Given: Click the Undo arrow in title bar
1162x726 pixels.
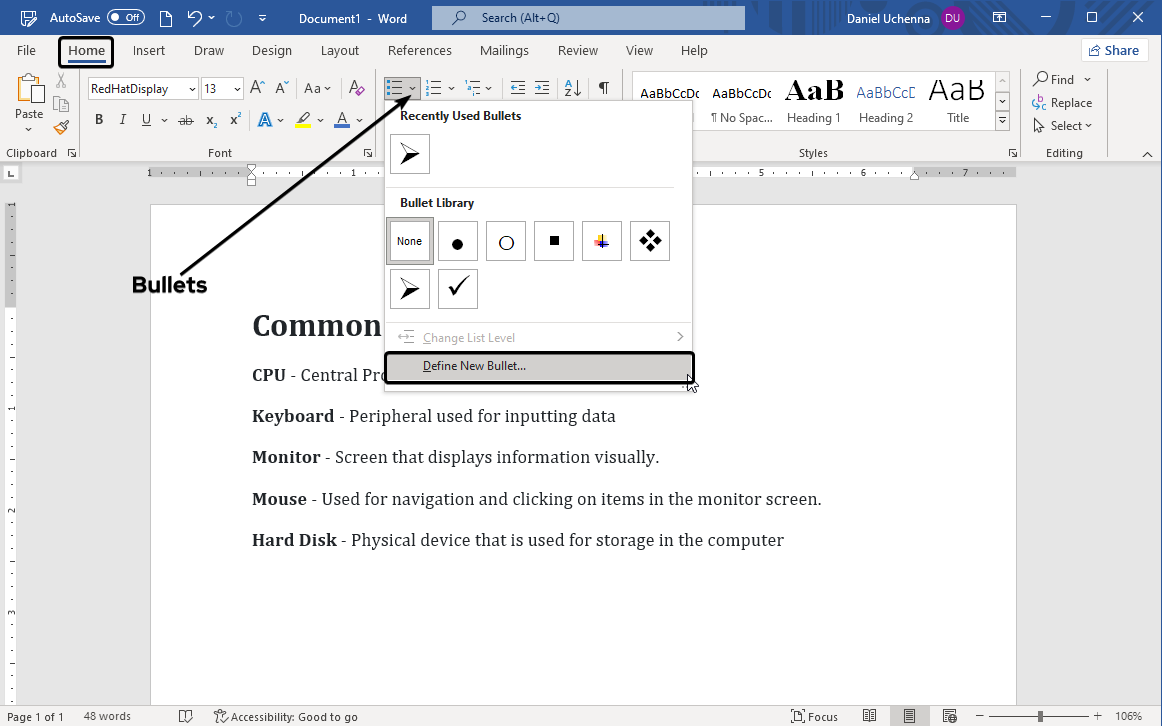Looking at the screenshot, I should [x=195, y=18].
